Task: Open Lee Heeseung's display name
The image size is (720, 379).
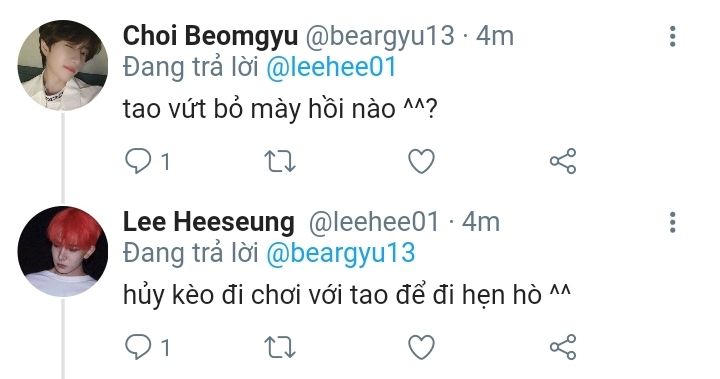Action: tap(208, 222)
